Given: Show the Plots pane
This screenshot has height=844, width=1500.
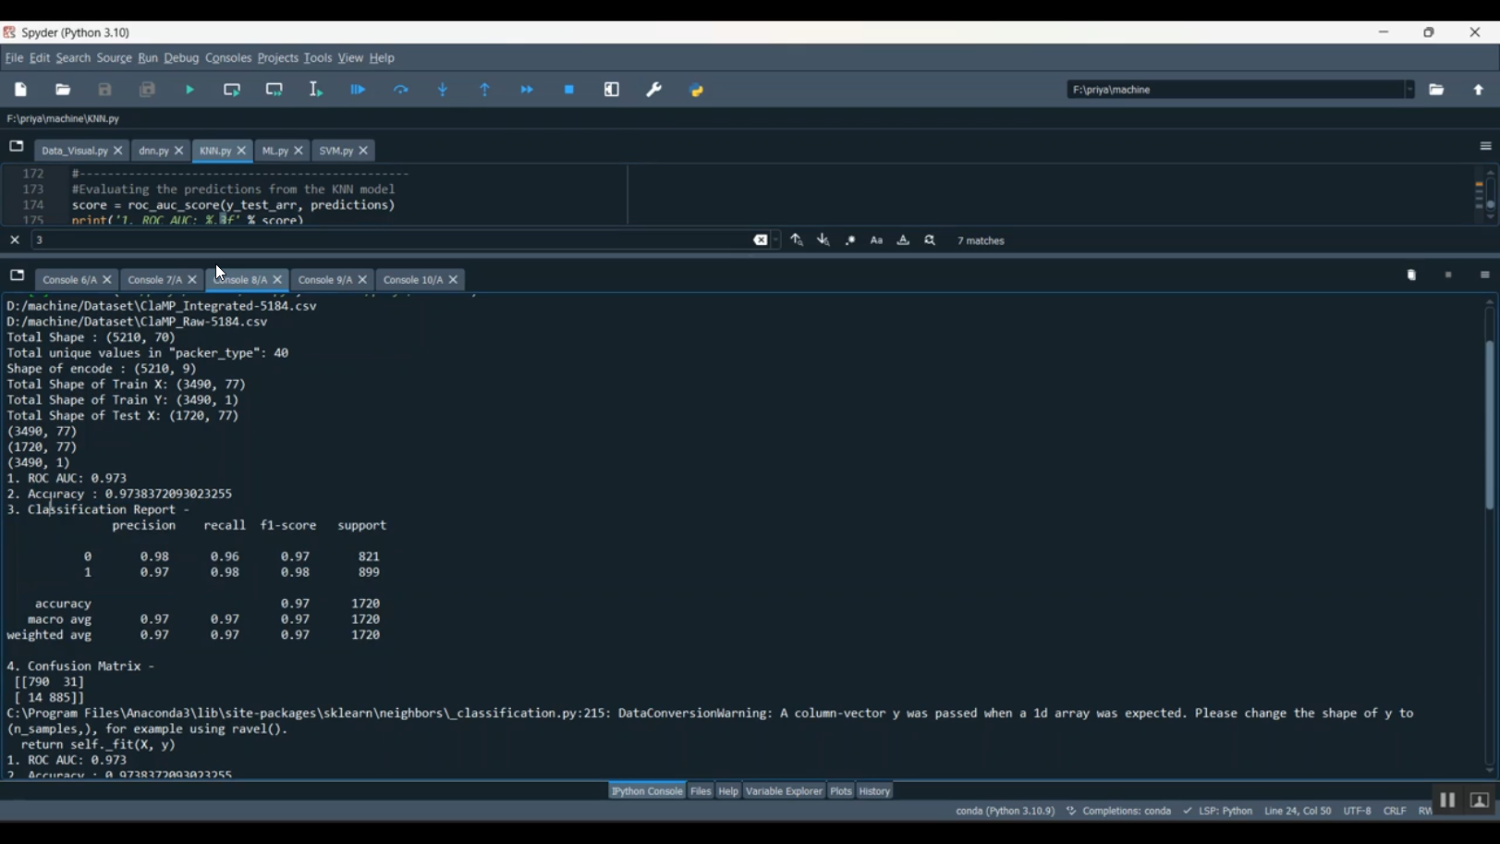Looking at the screenshot, I should [841, 791].
